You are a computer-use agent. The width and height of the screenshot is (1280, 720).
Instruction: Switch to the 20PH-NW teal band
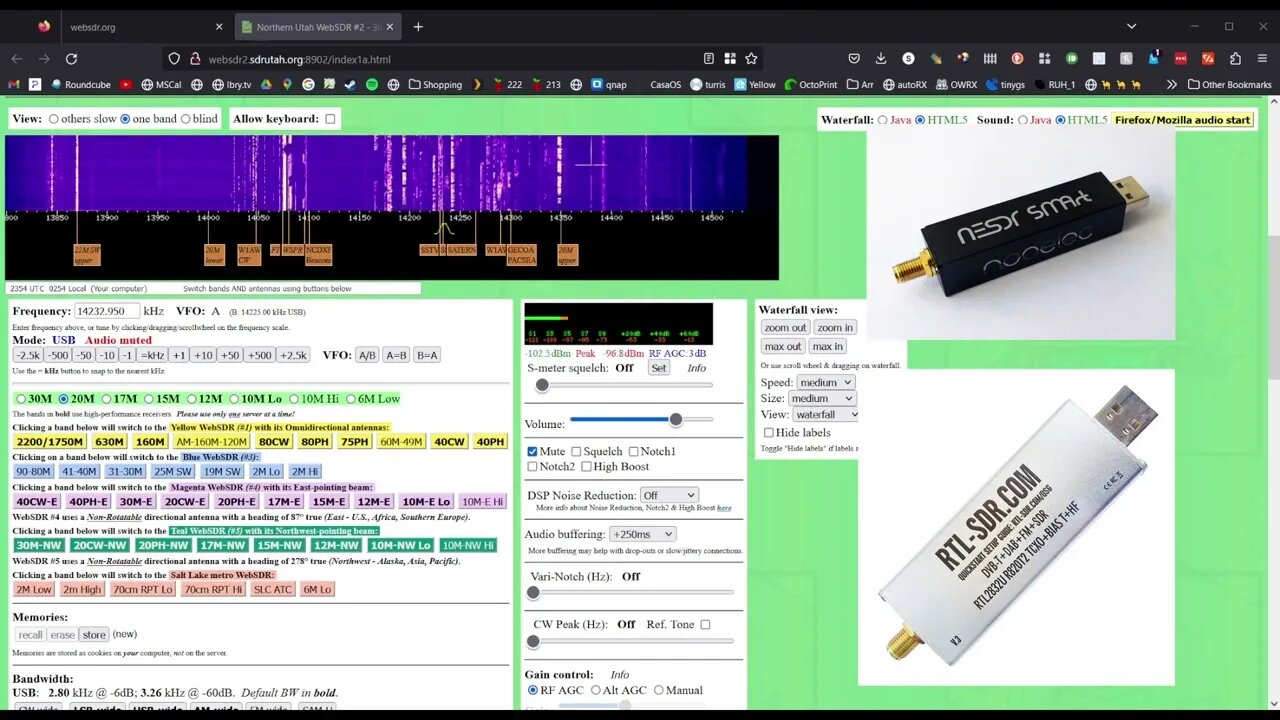[x=163, y=545]
